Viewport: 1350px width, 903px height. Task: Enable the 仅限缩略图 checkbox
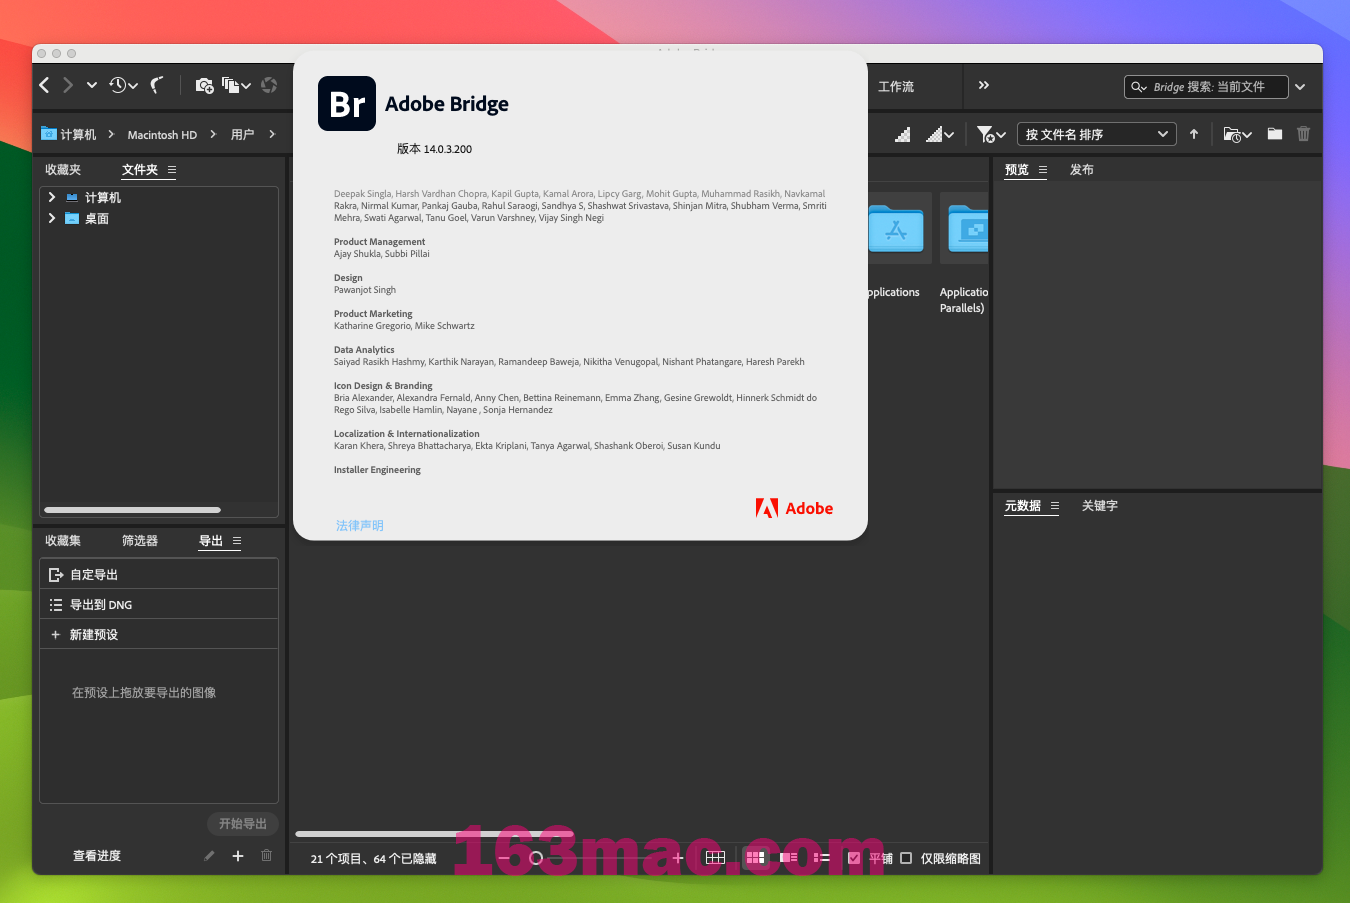coord(906,858)
